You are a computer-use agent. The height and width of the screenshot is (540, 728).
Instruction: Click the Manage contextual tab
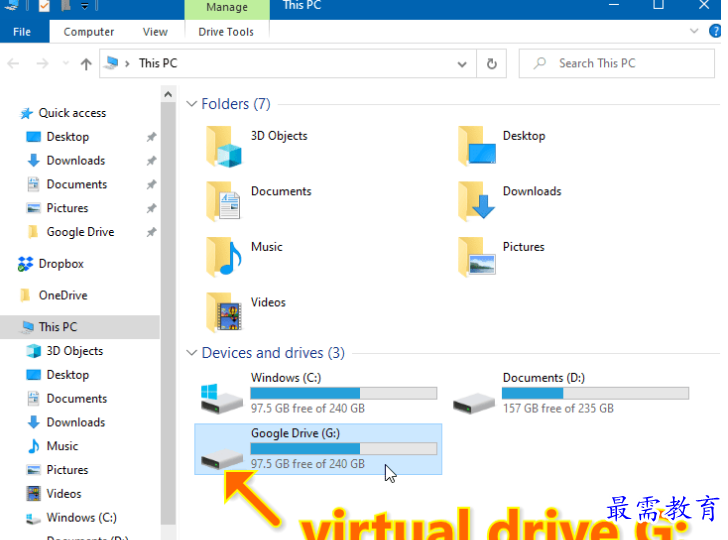click(227, 7)
